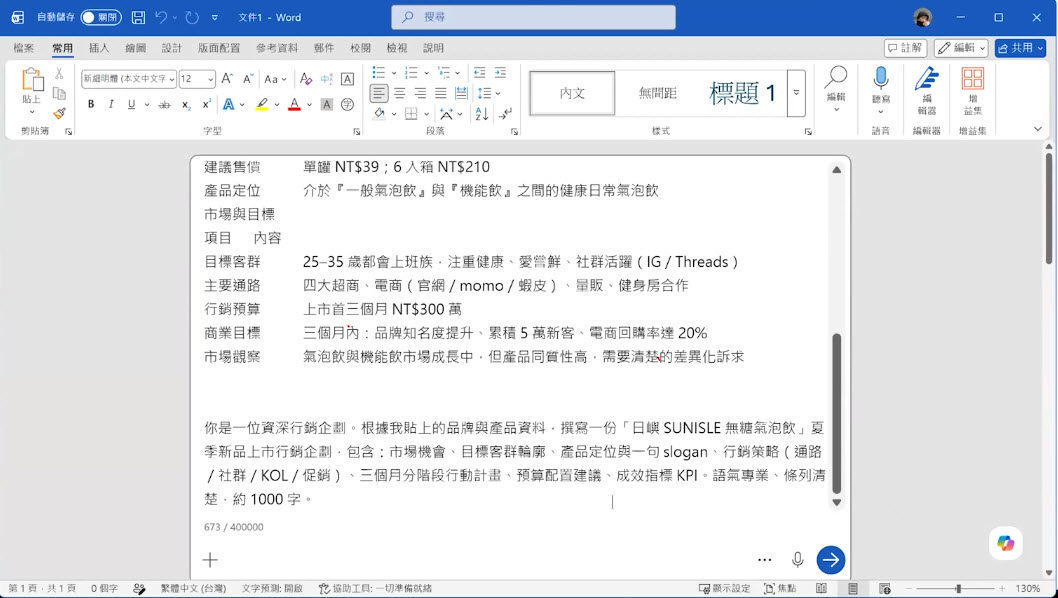Switch to the Draw tab

135,48
